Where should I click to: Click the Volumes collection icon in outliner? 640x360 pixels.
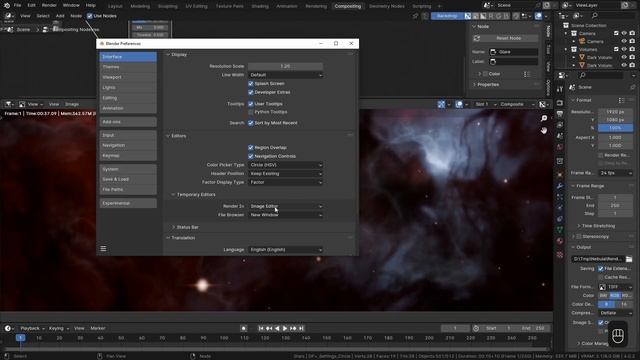coord(574,49)
